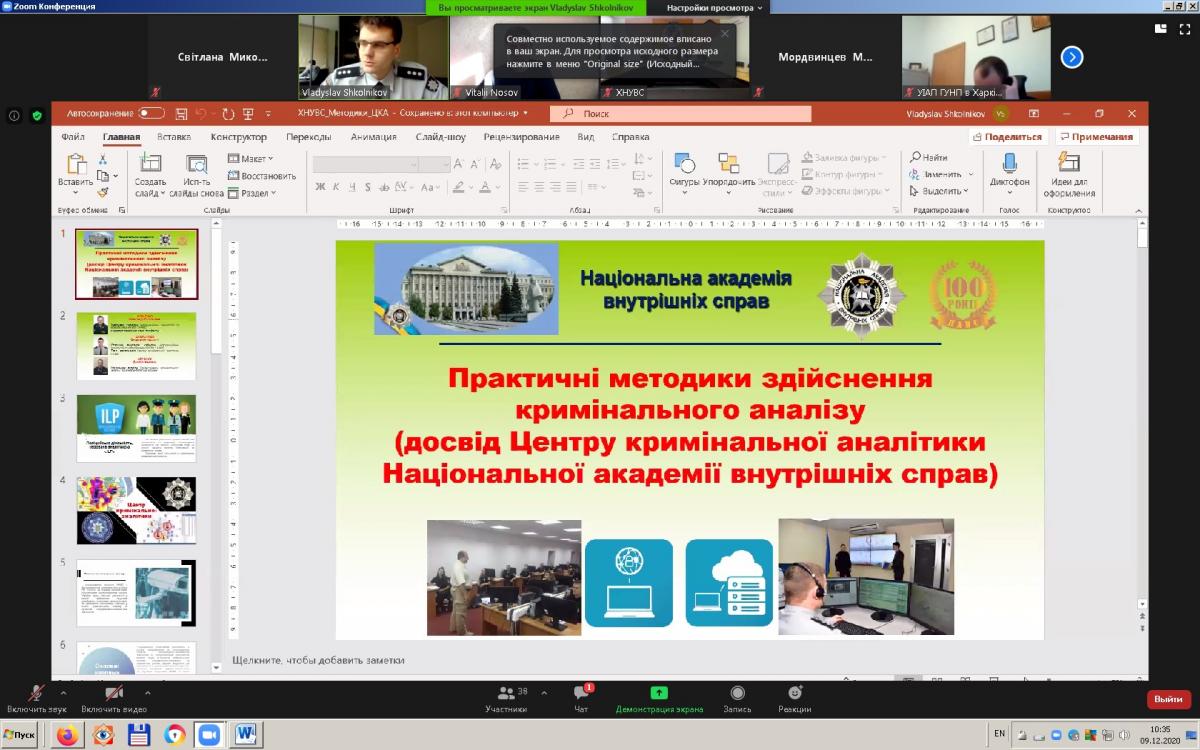The width and height of the screenshot is (1200, 750).
Task: Click the Save disk icon in title bar
Action: (182, 113)
